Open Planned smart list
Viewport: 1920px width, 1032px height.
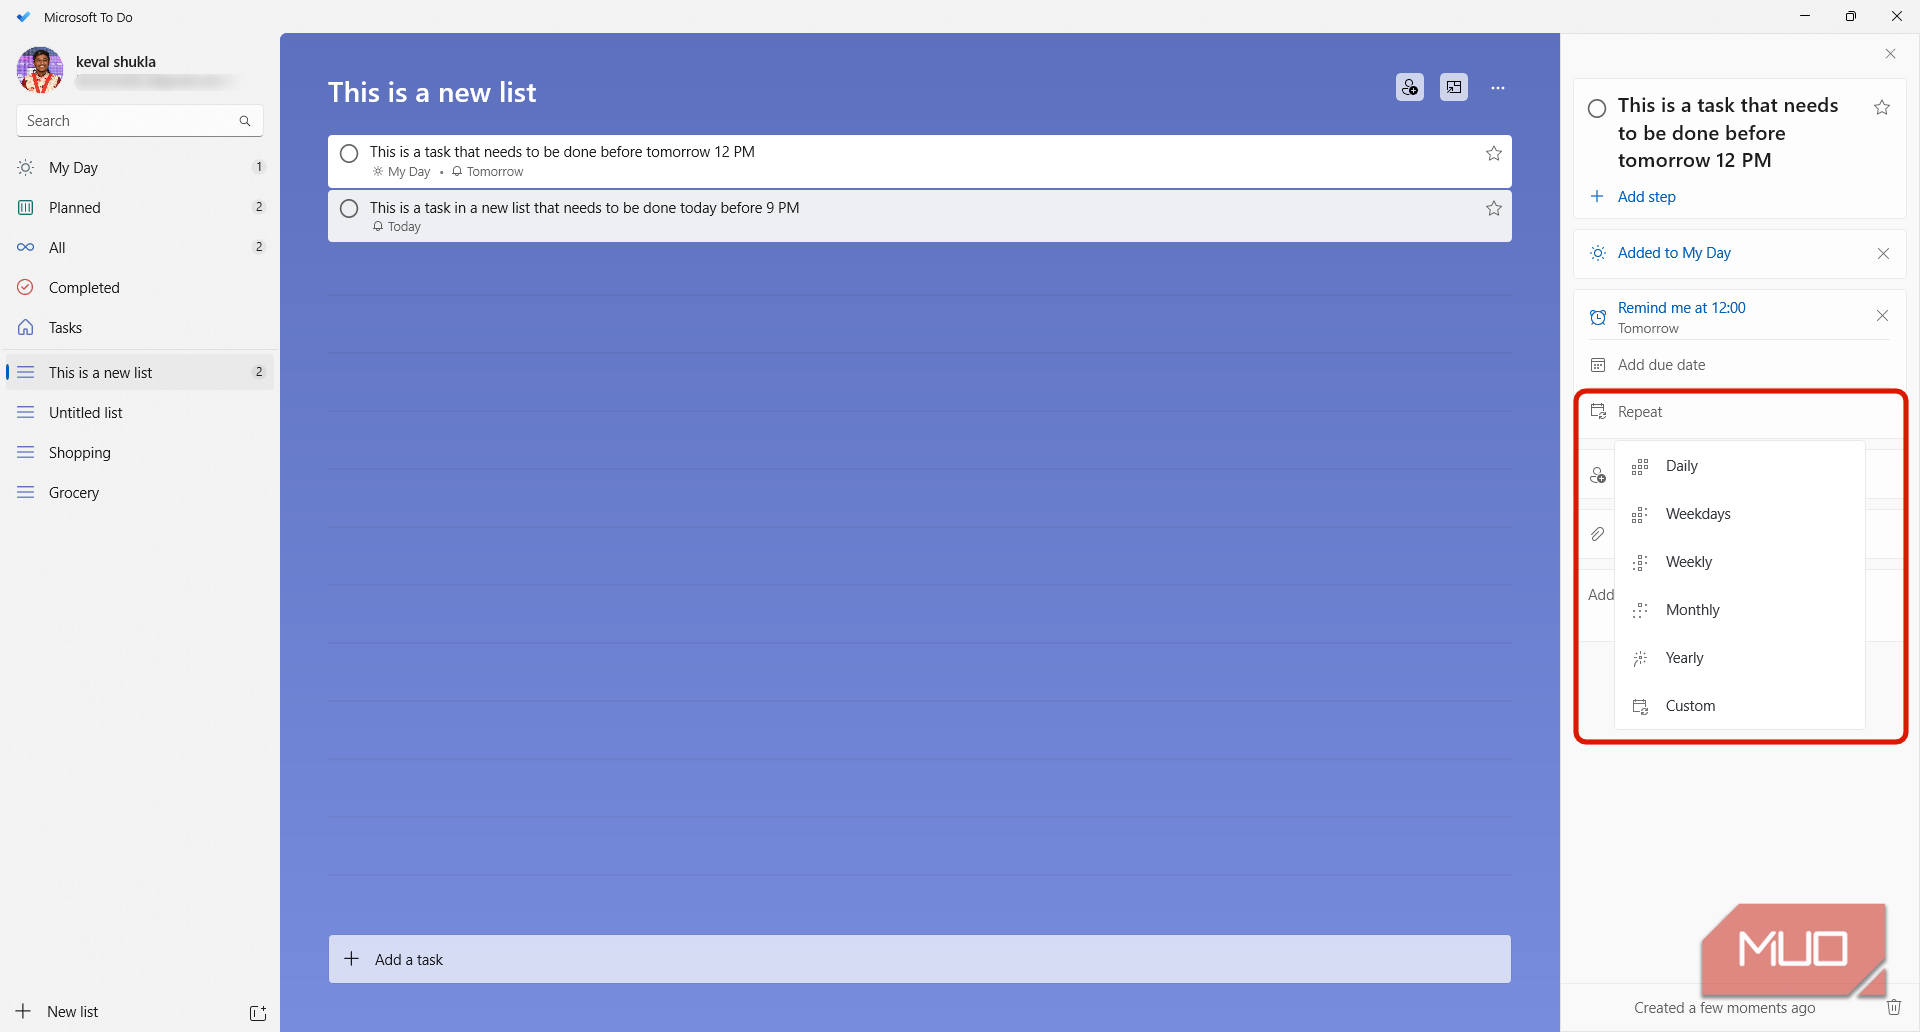pos(140,208)
